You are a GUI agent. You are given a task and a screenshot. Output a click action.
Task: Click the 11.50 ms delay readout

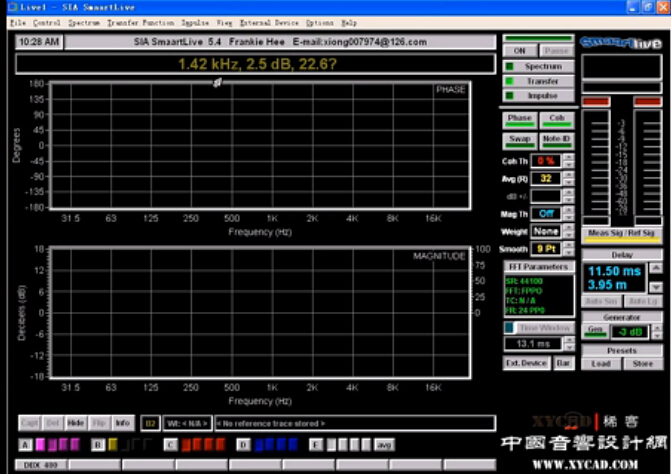[x=614, y=271]
